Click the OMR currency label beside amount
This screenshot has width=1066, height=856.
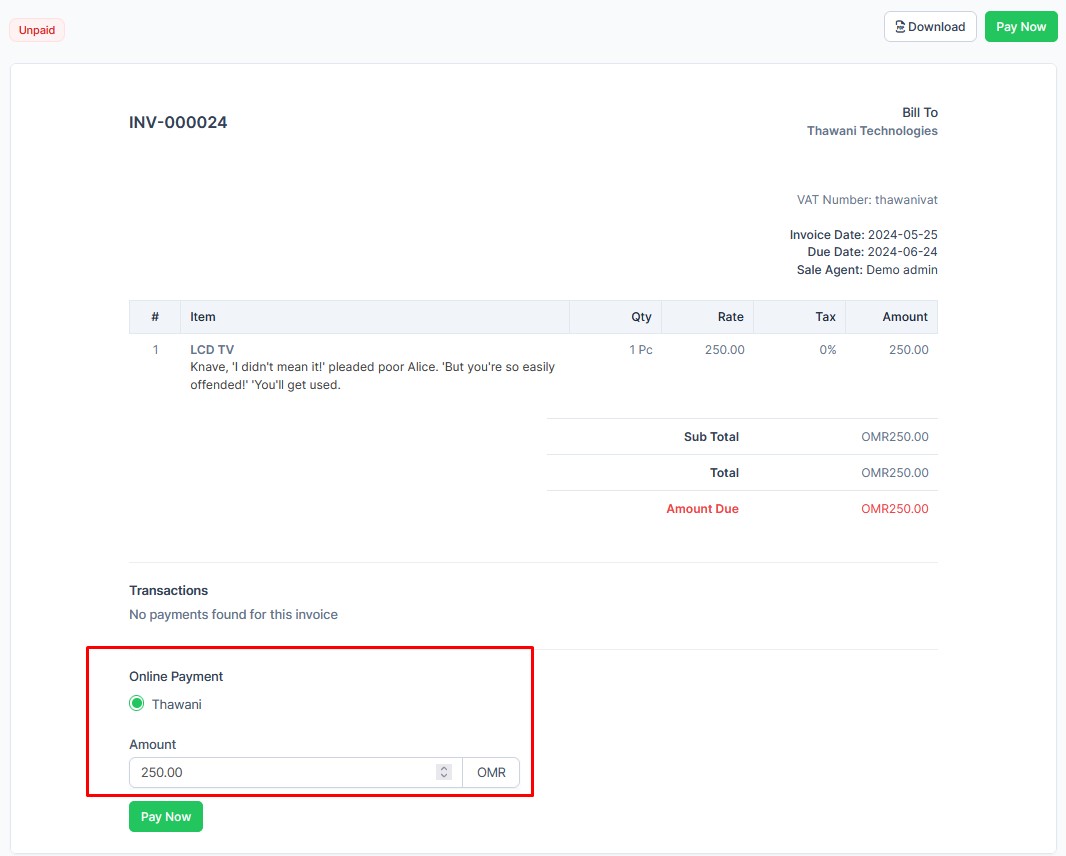tap(491, 772)
